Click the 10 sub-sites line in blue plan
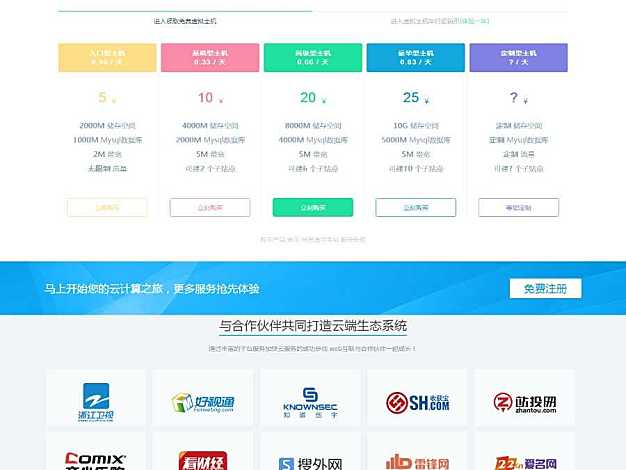 click(416, 169)
